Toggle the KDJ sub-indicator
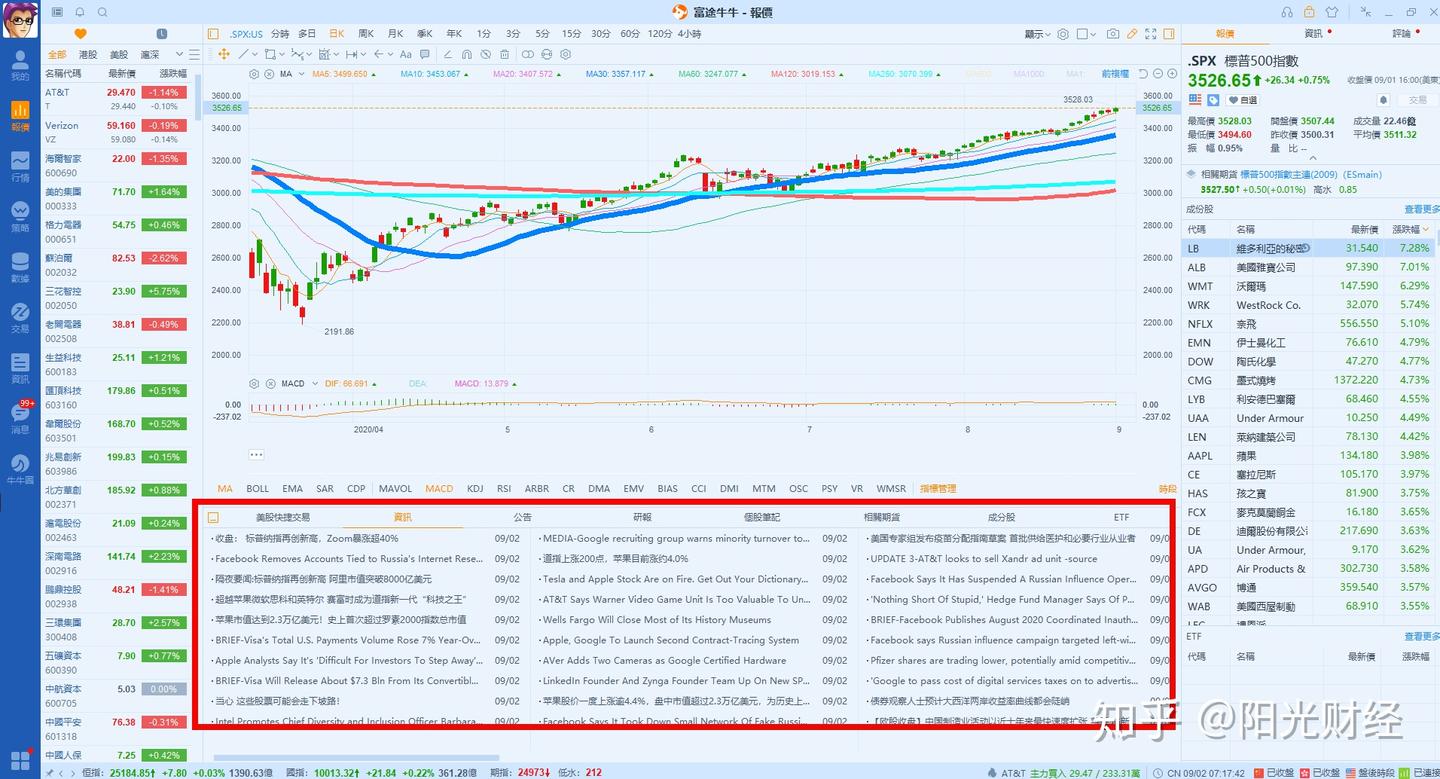Screen dimensions: 1440x779 [x=475, y=489]
